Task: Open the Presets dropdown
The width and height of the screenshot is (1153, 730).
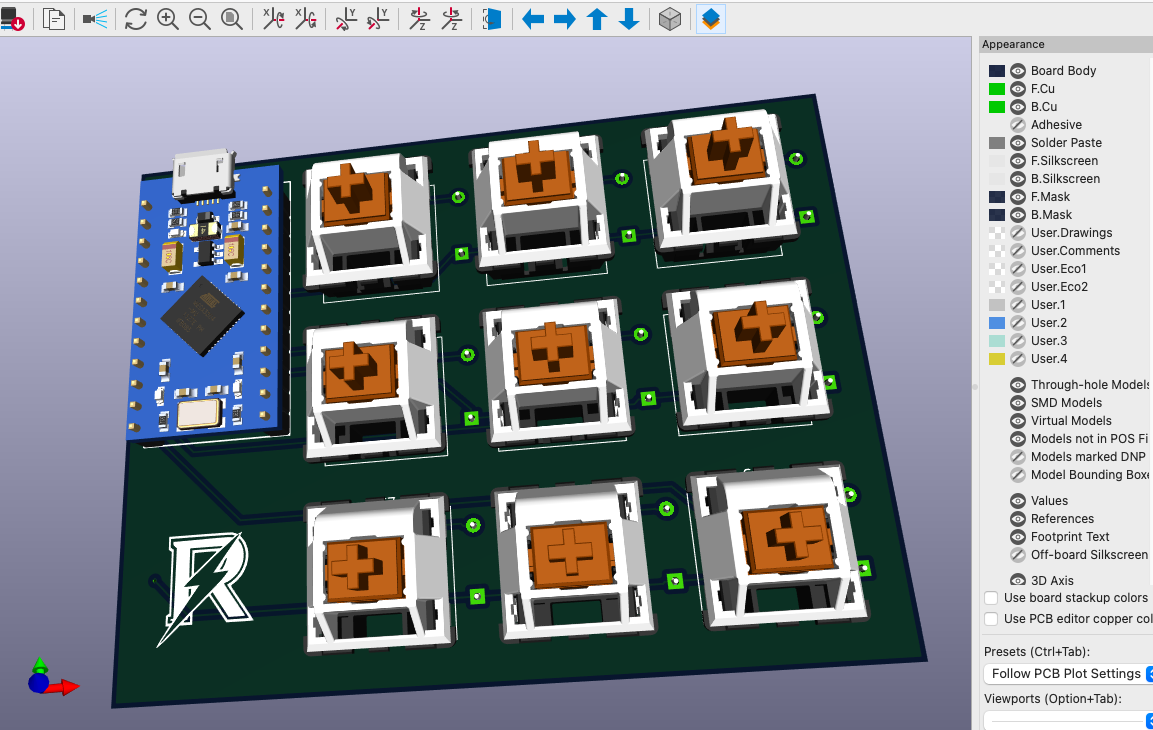Action: 1067,673
